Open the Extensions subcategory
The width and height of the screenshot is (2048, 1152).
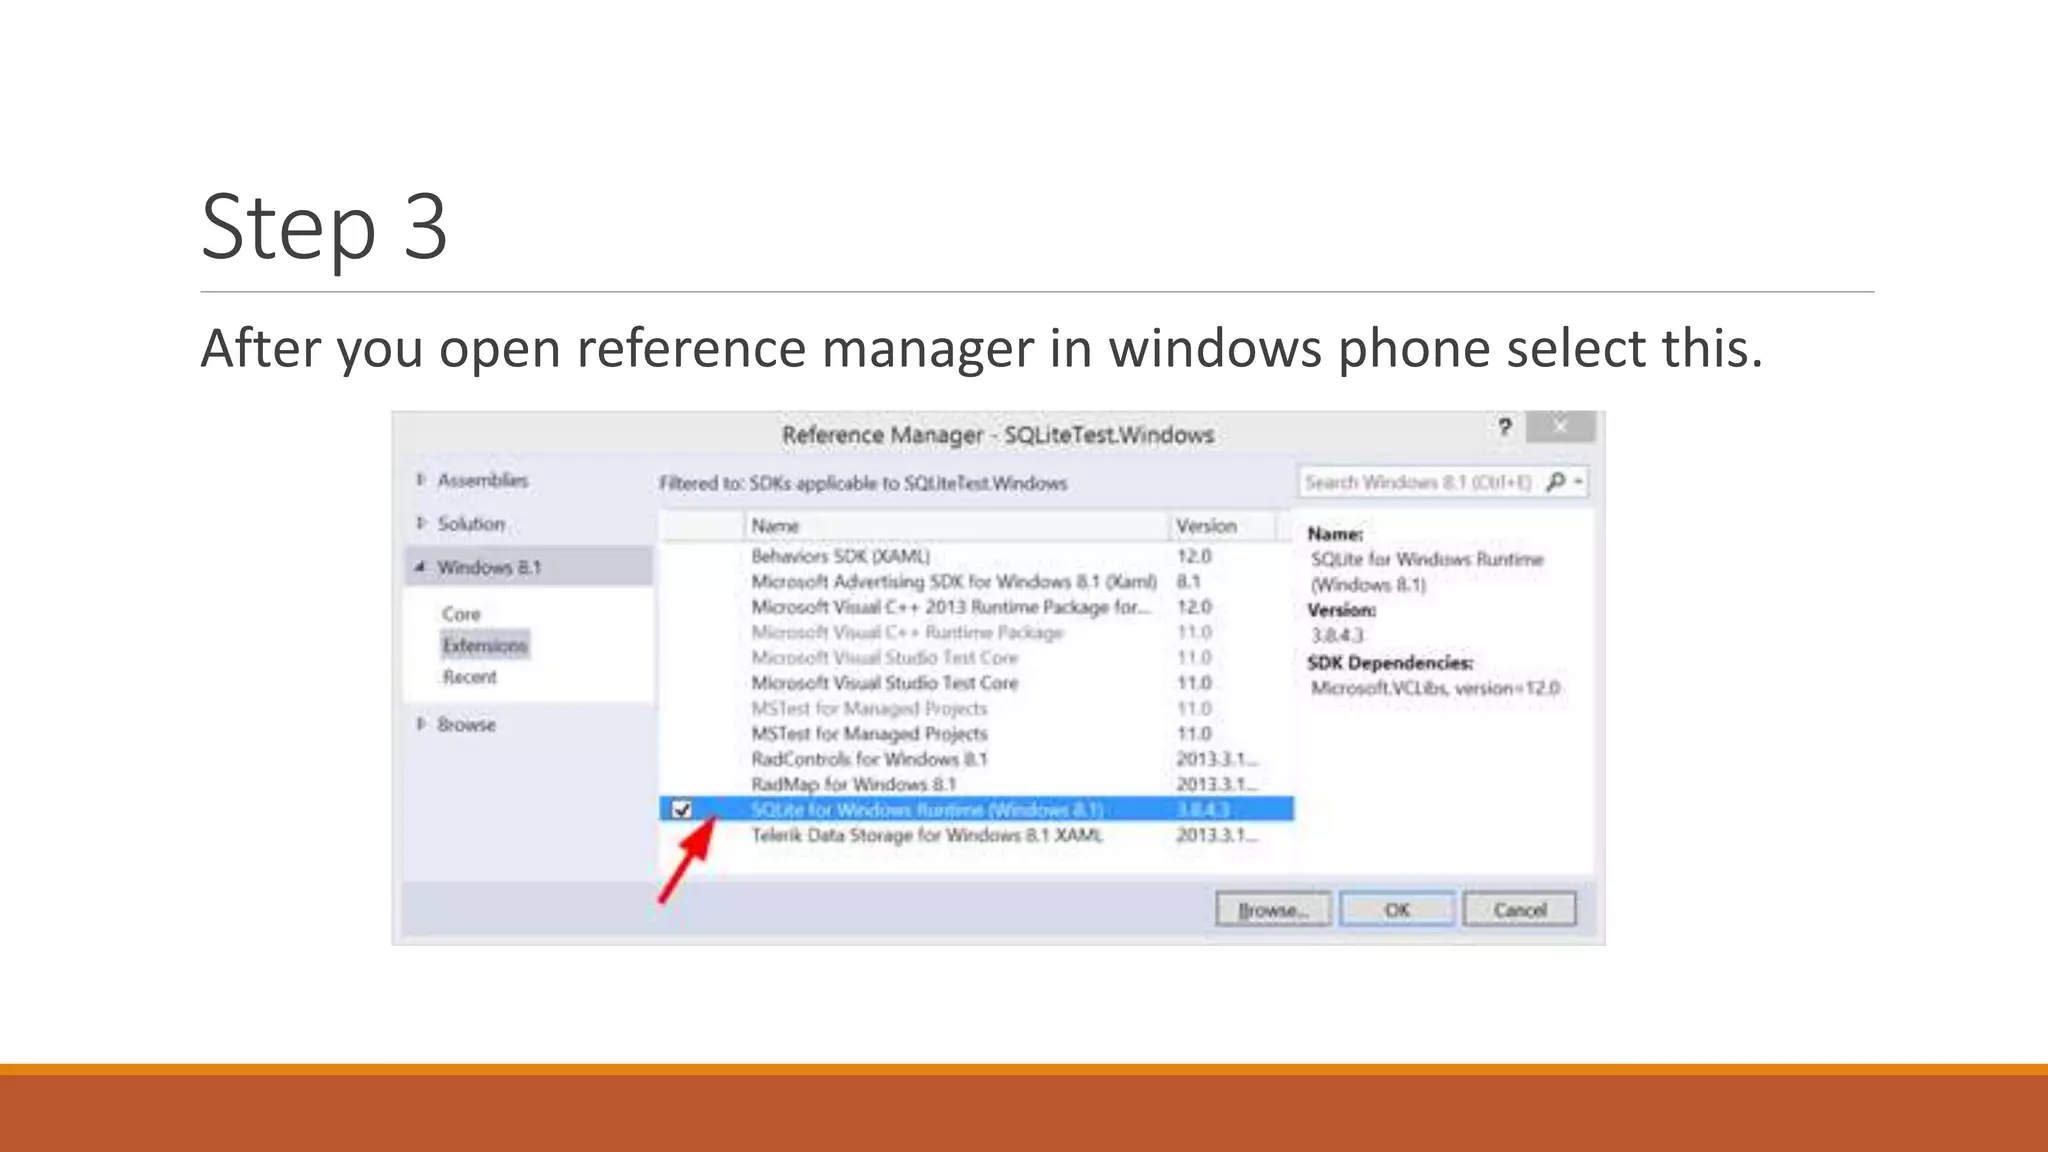(x=485, y=645)
